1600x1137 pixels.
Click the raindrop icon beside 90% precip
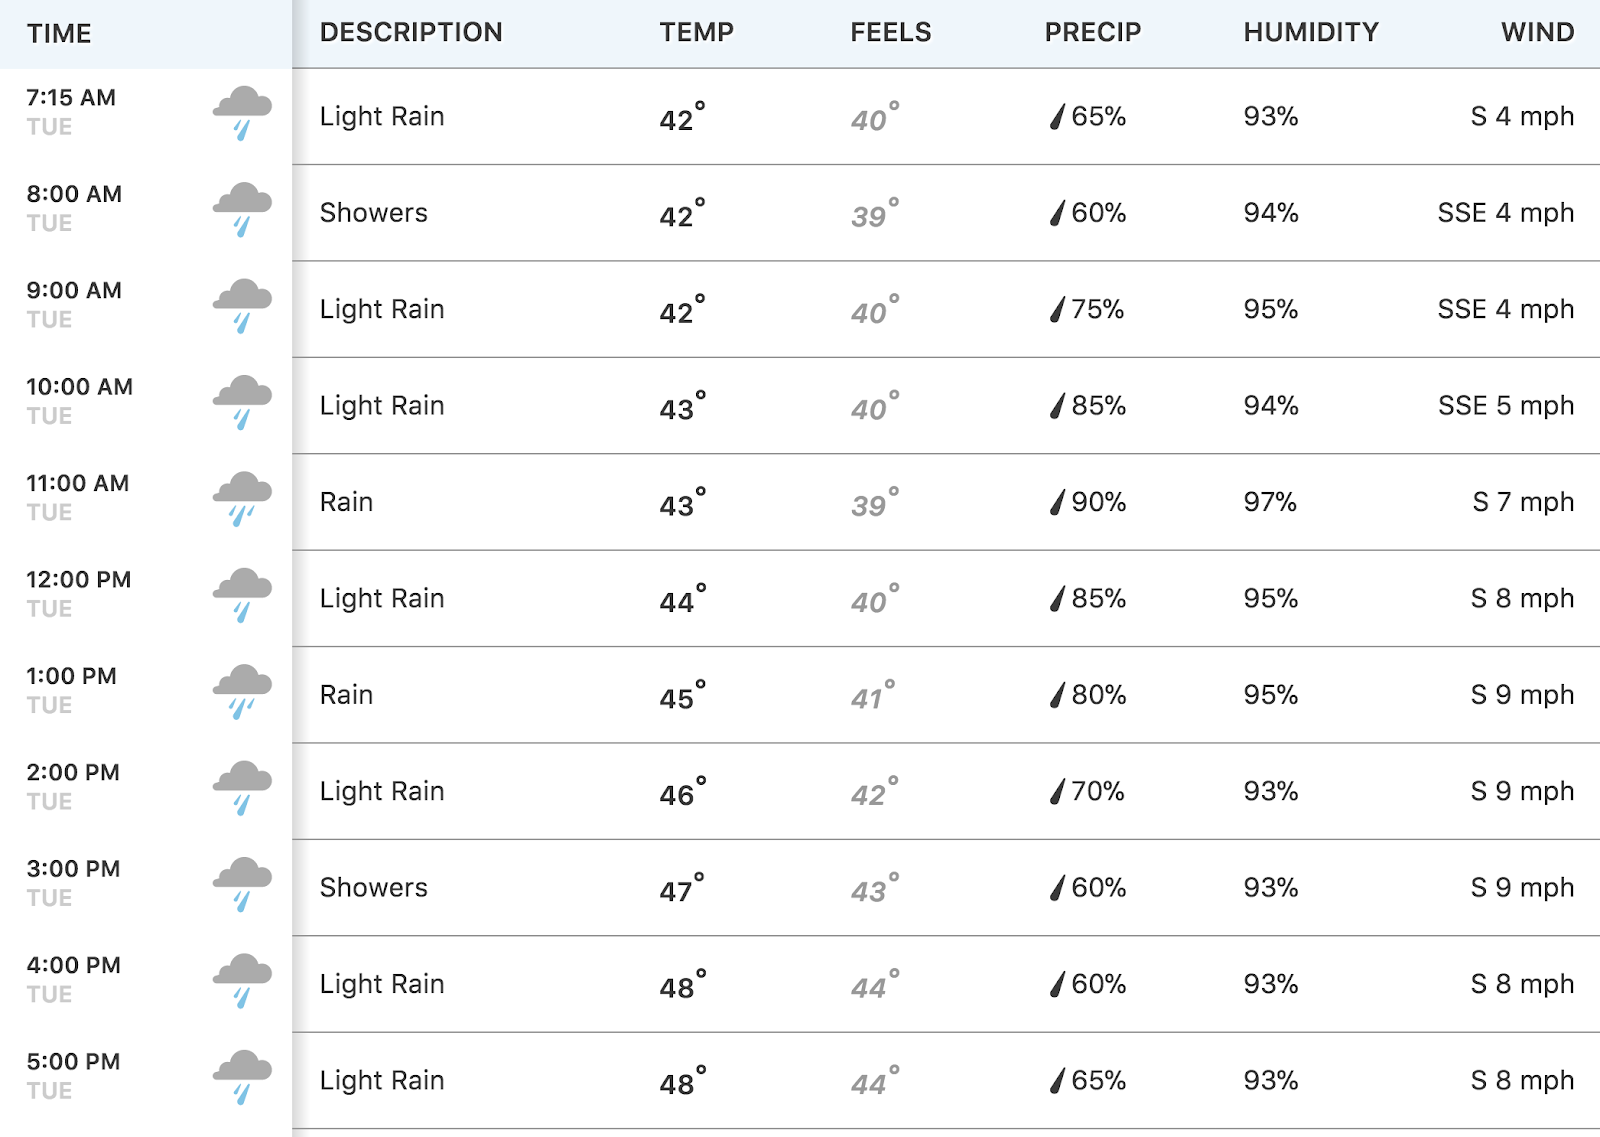coord(1057,502)
